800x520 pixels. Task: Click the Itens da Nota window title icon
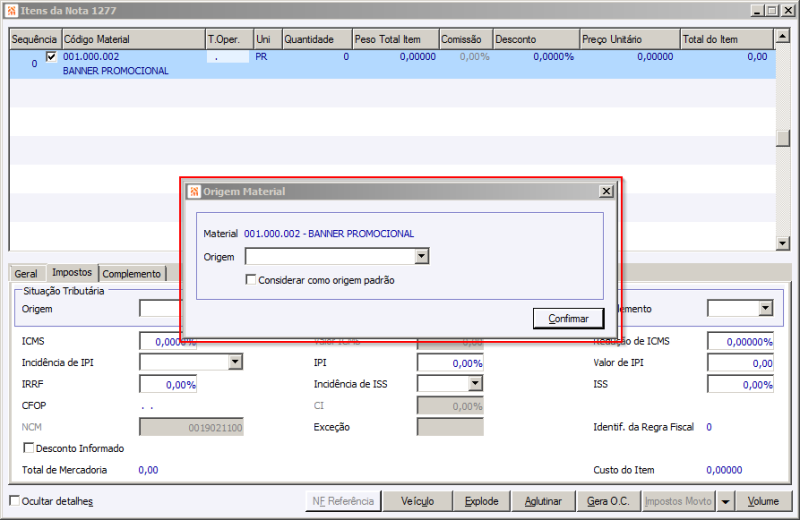click(12, 10)
